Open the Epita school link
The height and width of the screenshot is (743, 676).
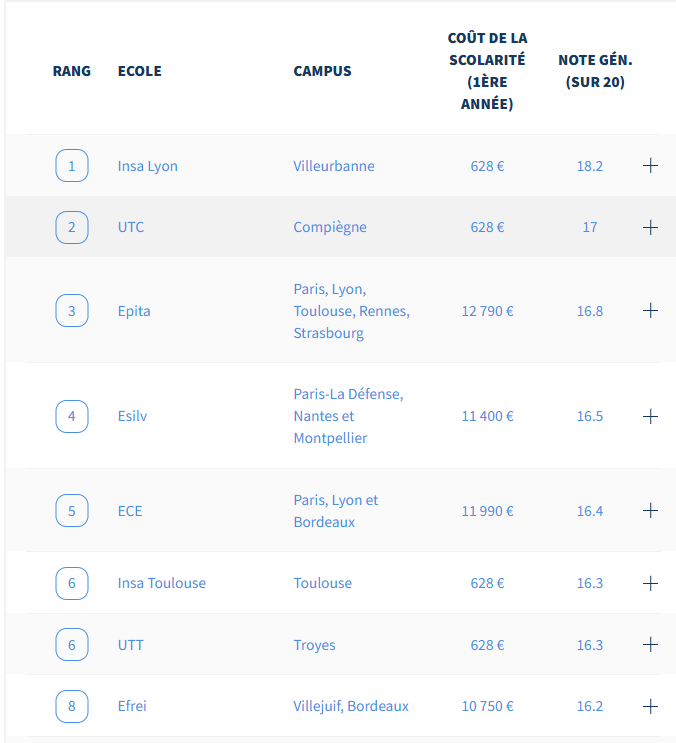coord(134,311)
